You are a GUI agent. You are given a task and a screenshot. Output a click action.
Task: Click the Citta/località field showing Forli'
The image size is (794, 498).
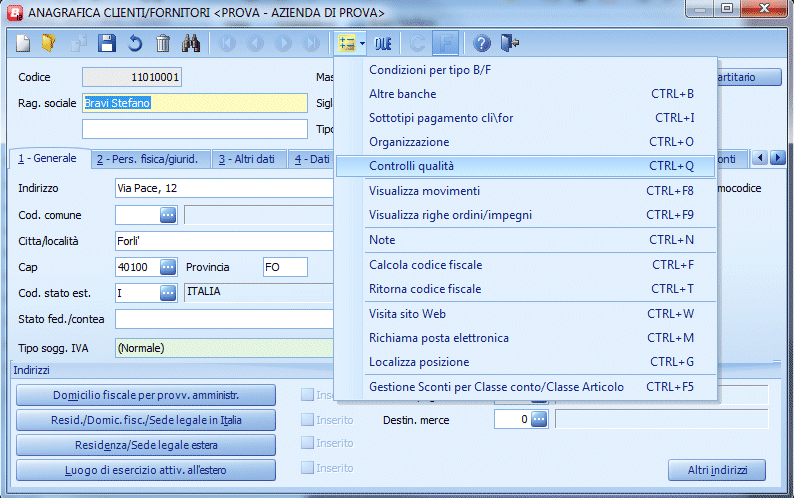(x=224, y=241)
